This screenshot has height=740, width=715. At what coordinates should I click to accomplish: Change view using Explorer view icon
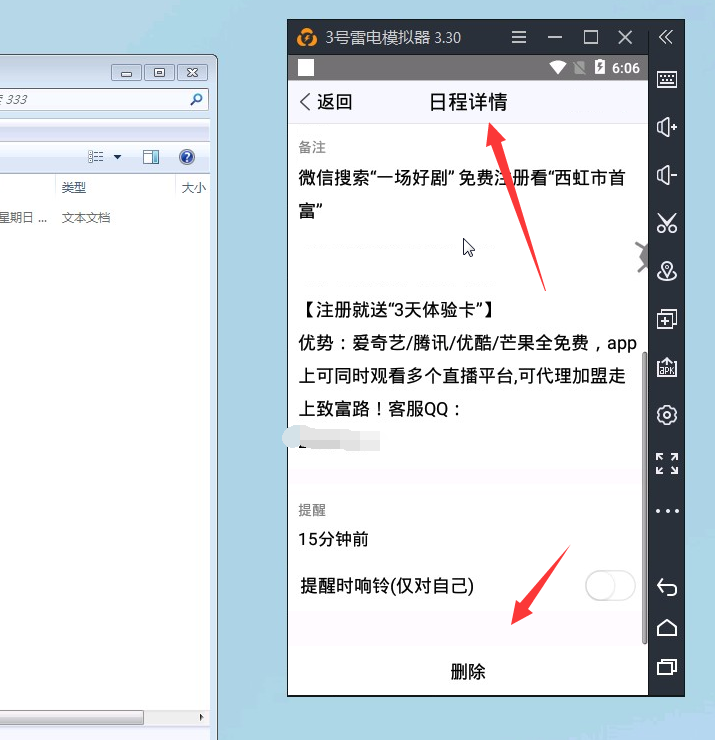click(96, 157)
